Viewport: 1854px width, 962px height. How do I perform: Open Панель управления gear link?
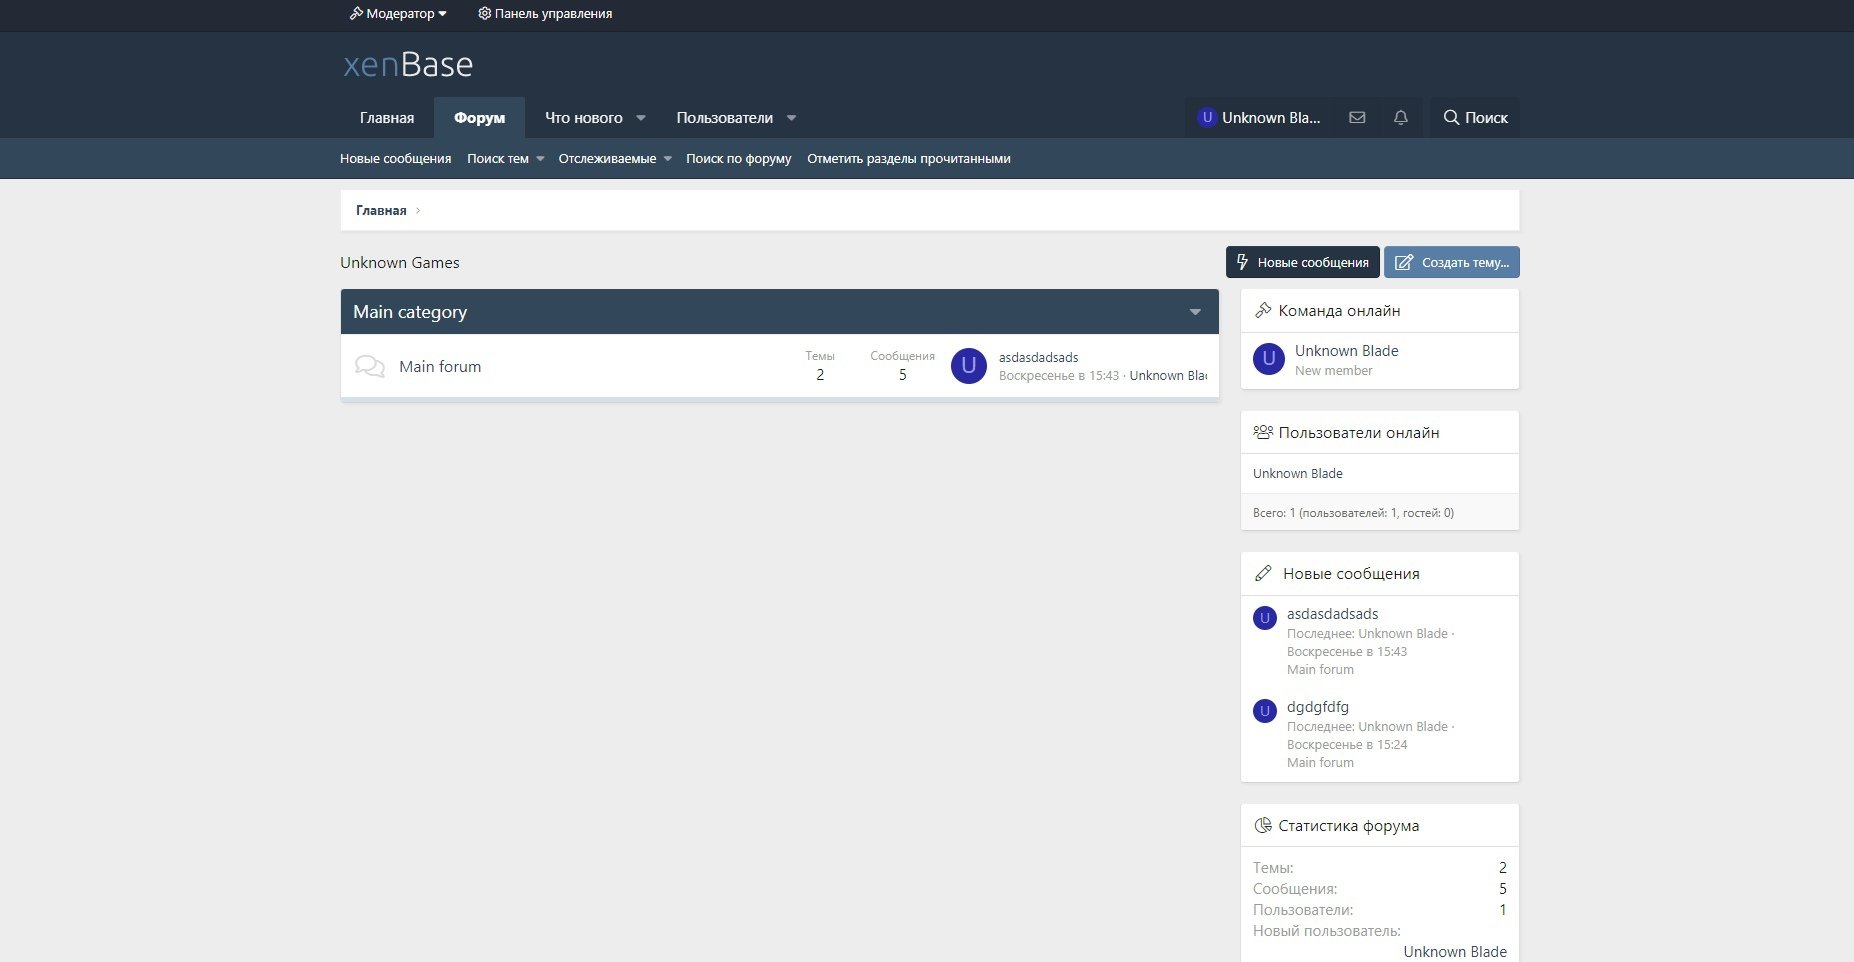click(545, 14)
